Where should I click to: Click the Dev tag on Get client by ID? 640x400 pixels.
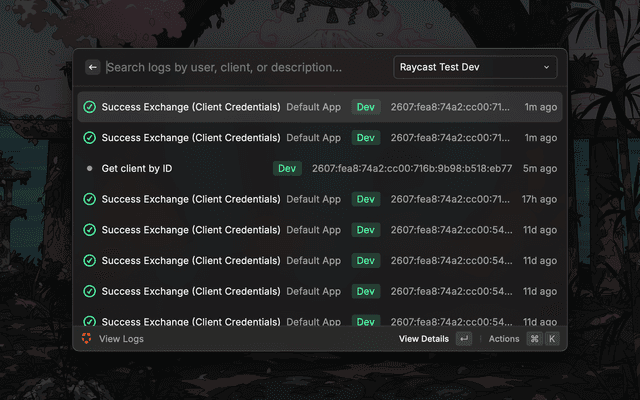tap(288, 169)
